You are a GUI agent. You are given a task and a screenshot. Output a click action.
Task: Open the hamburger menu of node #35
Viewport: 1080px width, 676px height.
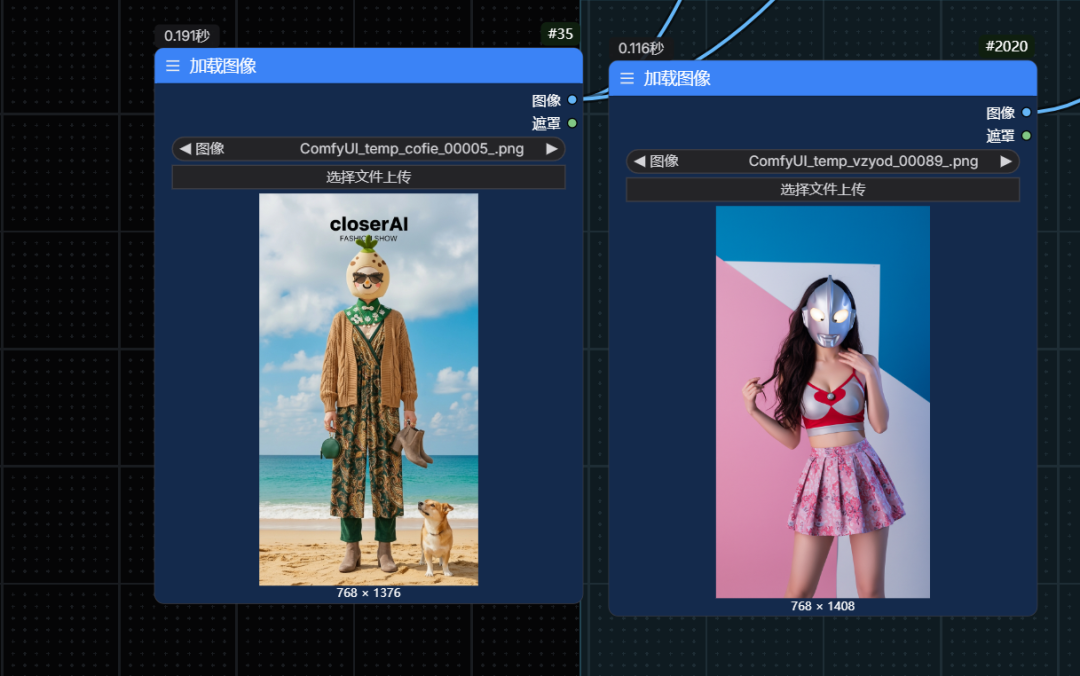[172, 66]
